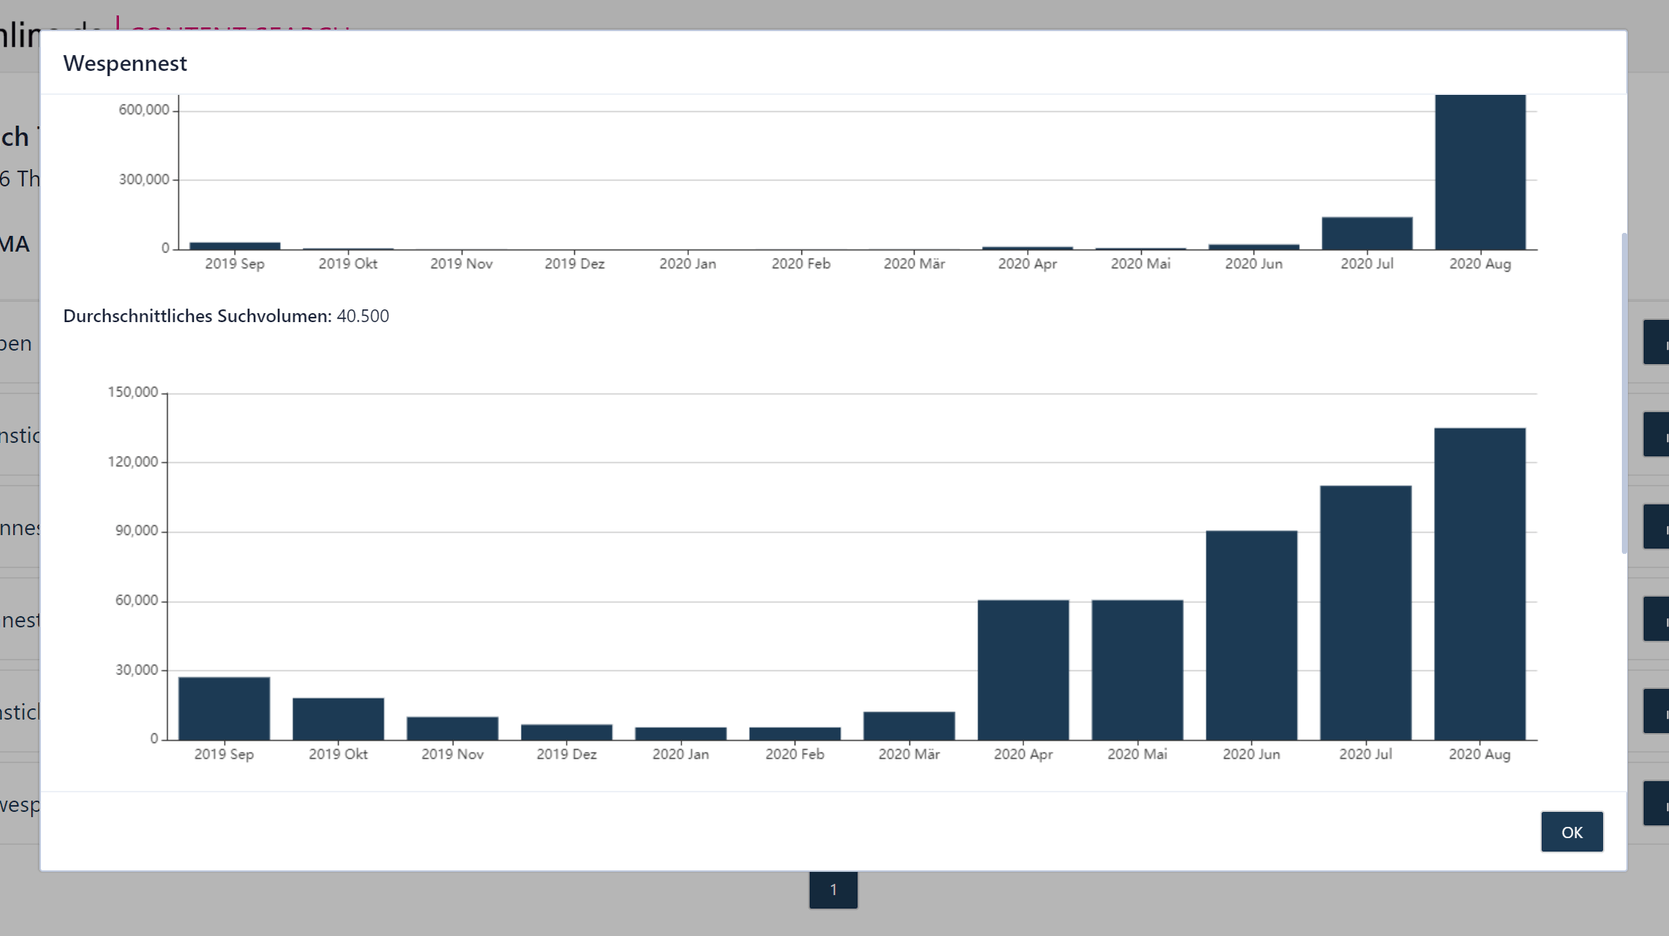Select page 1 in the background pagination
The image size is (1669, 936).
[x=833, y=890]
